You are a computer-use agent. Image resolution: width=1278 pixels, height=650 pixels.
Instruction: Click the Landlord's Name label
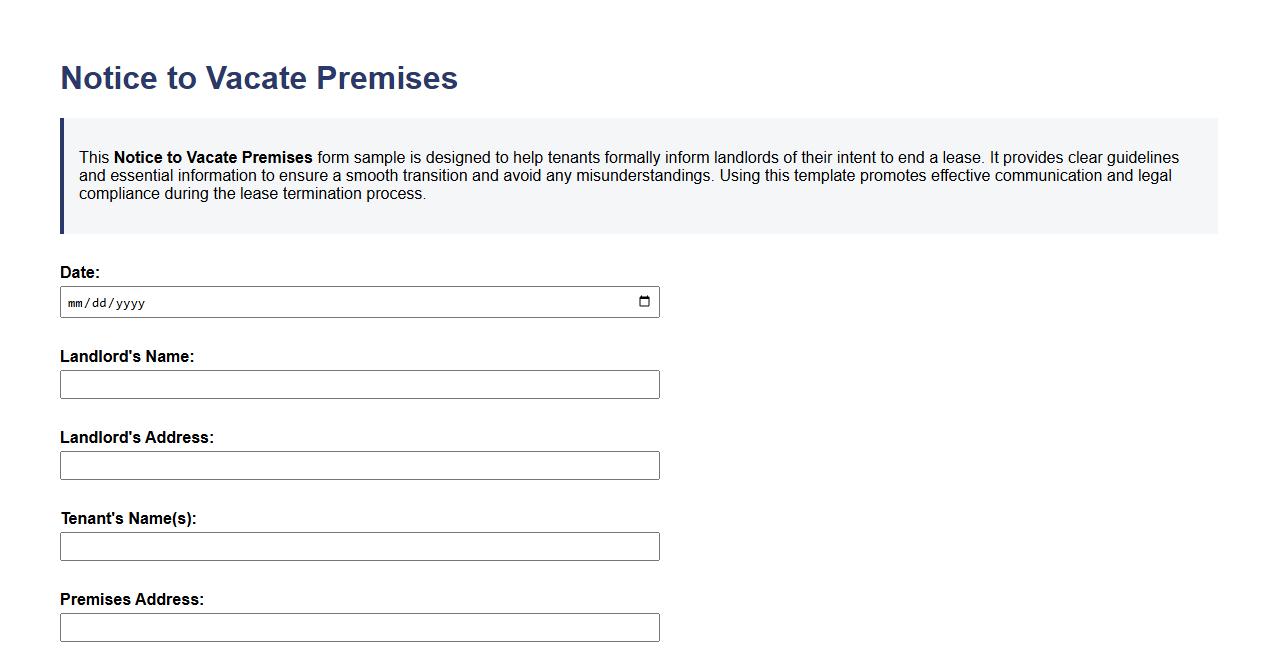128,356
